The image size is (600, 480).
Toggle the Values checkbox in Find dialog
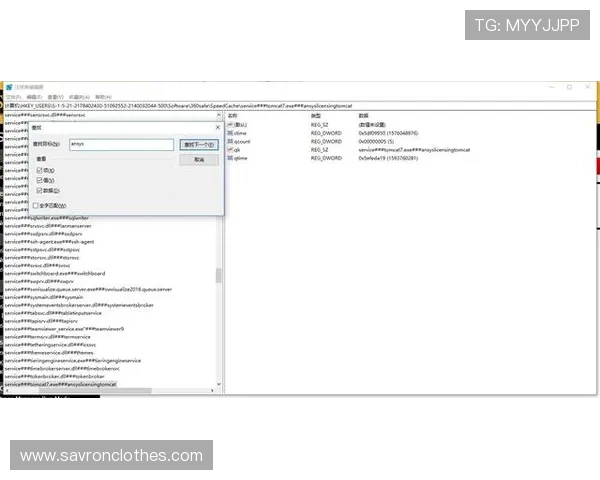pyautogui.click(x=39, y=180)
